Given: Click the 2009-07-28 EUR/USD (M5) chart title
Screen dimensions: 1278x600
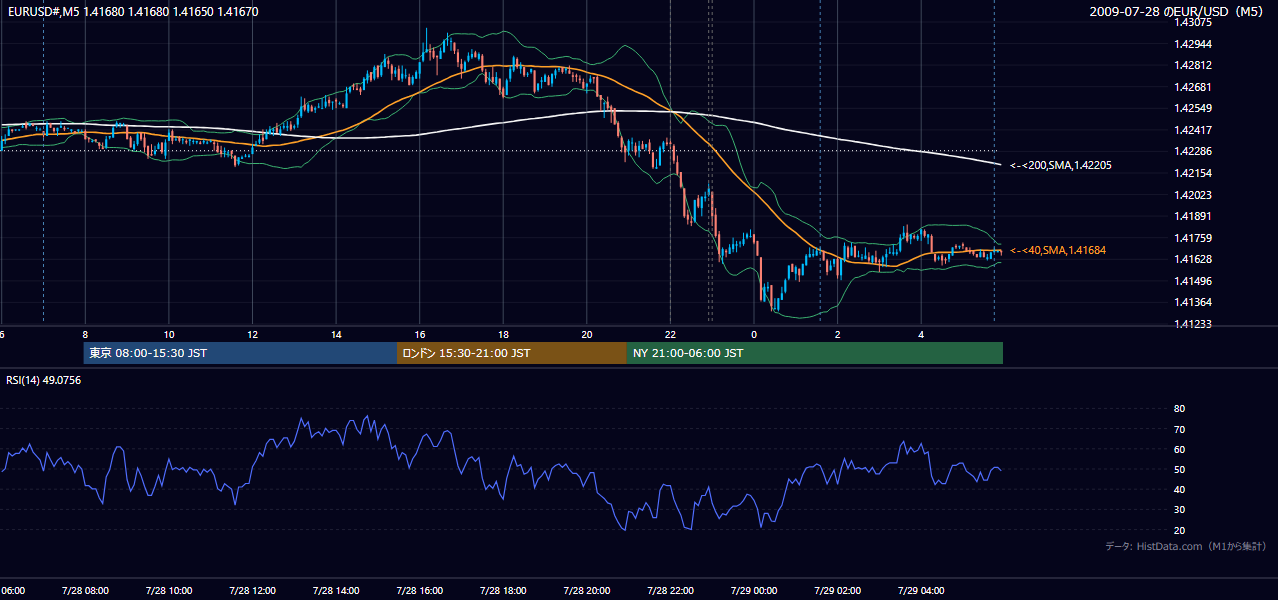Looking at the screenshot, I should click(x=1178, y=12).
